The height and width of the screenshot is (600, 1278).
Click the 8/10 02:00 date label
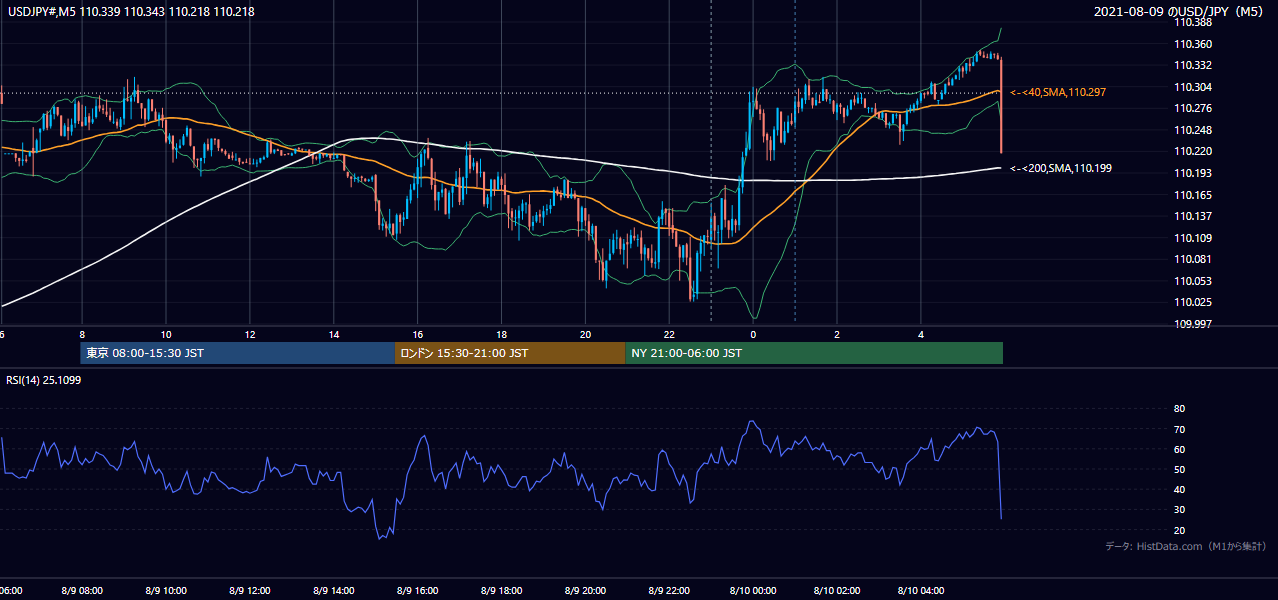[x=837, y=590]
